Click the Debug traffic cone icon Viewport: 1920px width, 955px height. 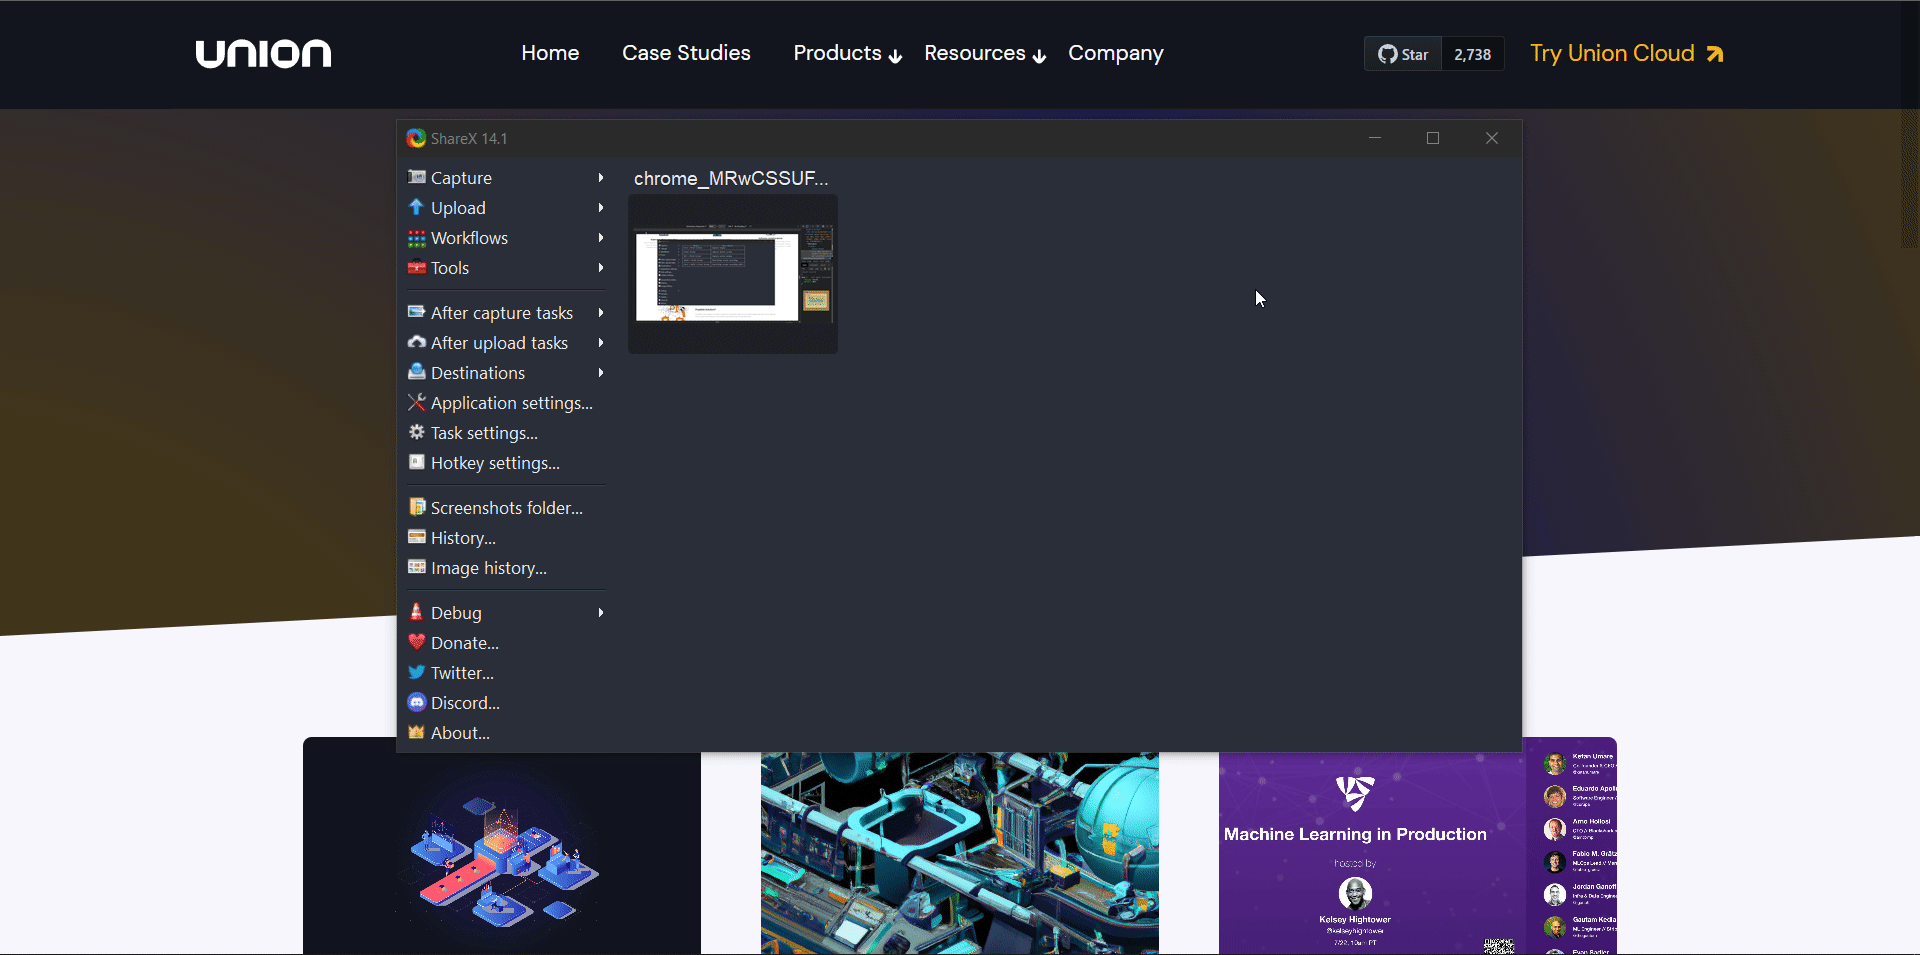[x=417, y=612]
